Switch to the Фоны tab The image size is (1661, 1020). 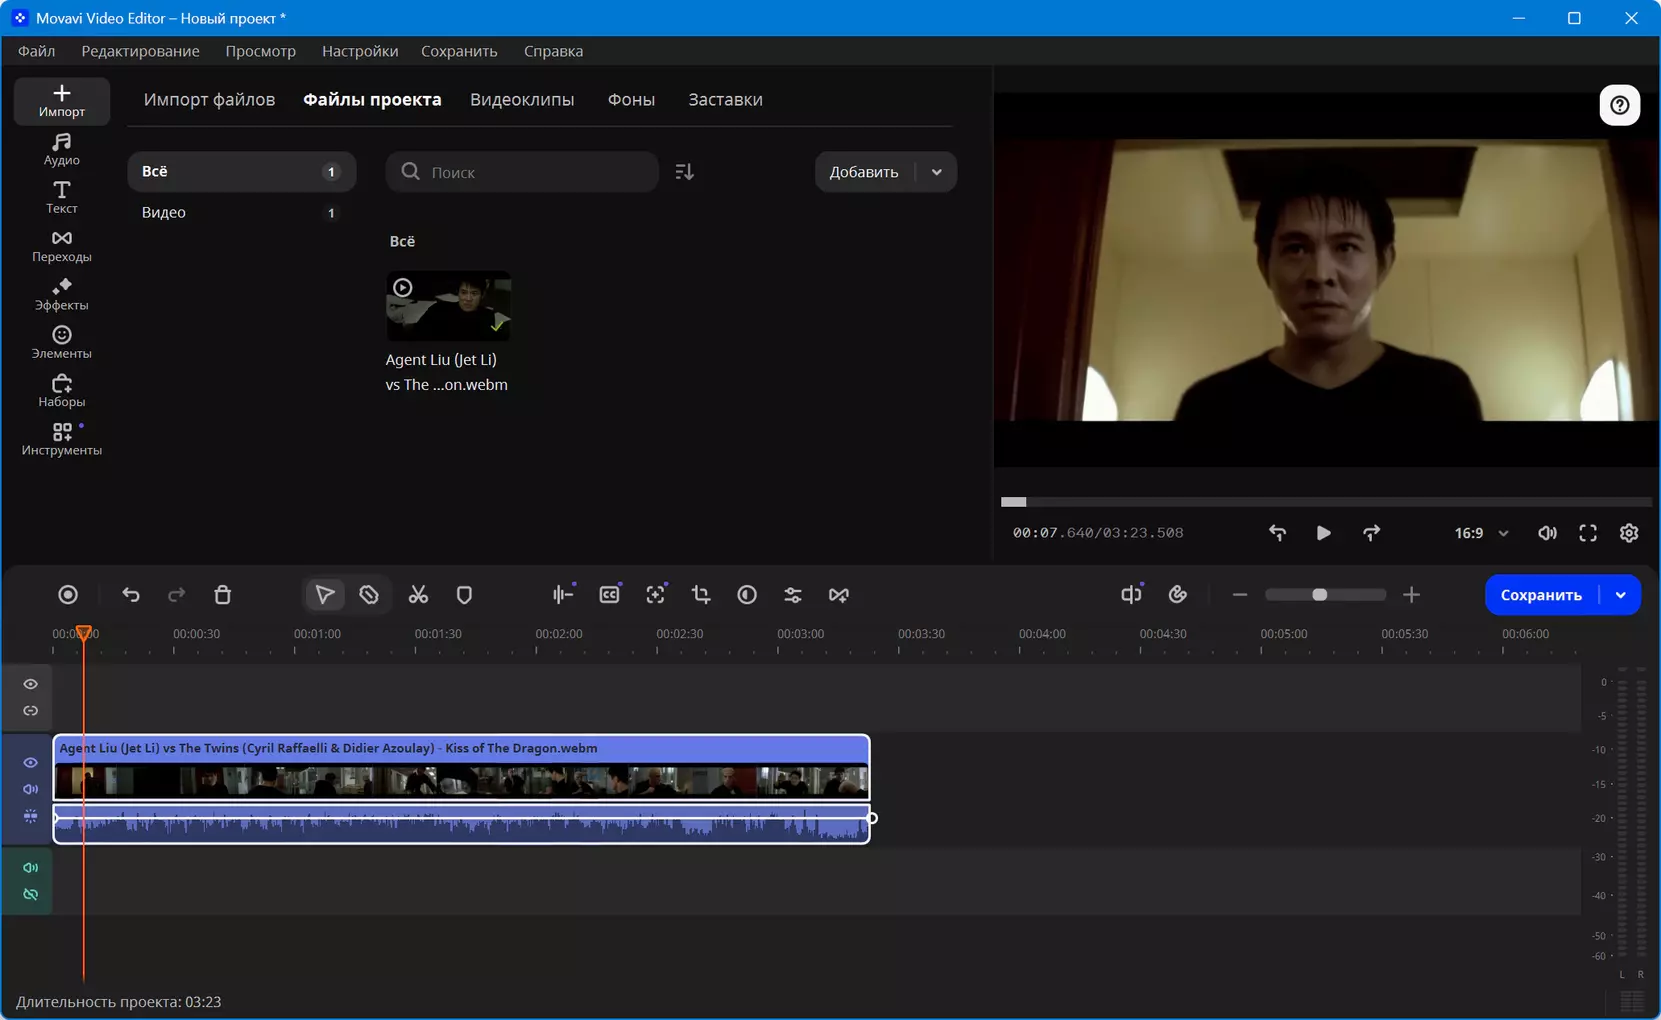click(631, 99)
